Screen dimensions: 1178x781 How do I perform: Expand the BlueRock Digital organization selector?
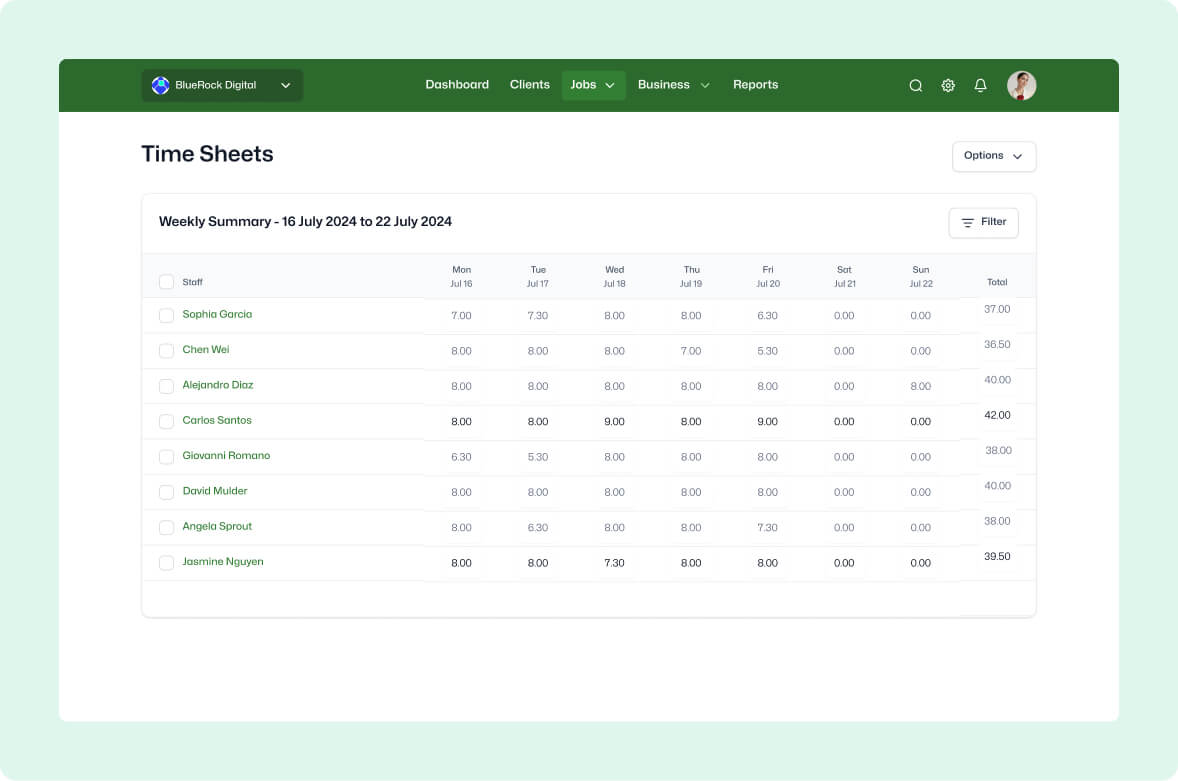[285, 85]
